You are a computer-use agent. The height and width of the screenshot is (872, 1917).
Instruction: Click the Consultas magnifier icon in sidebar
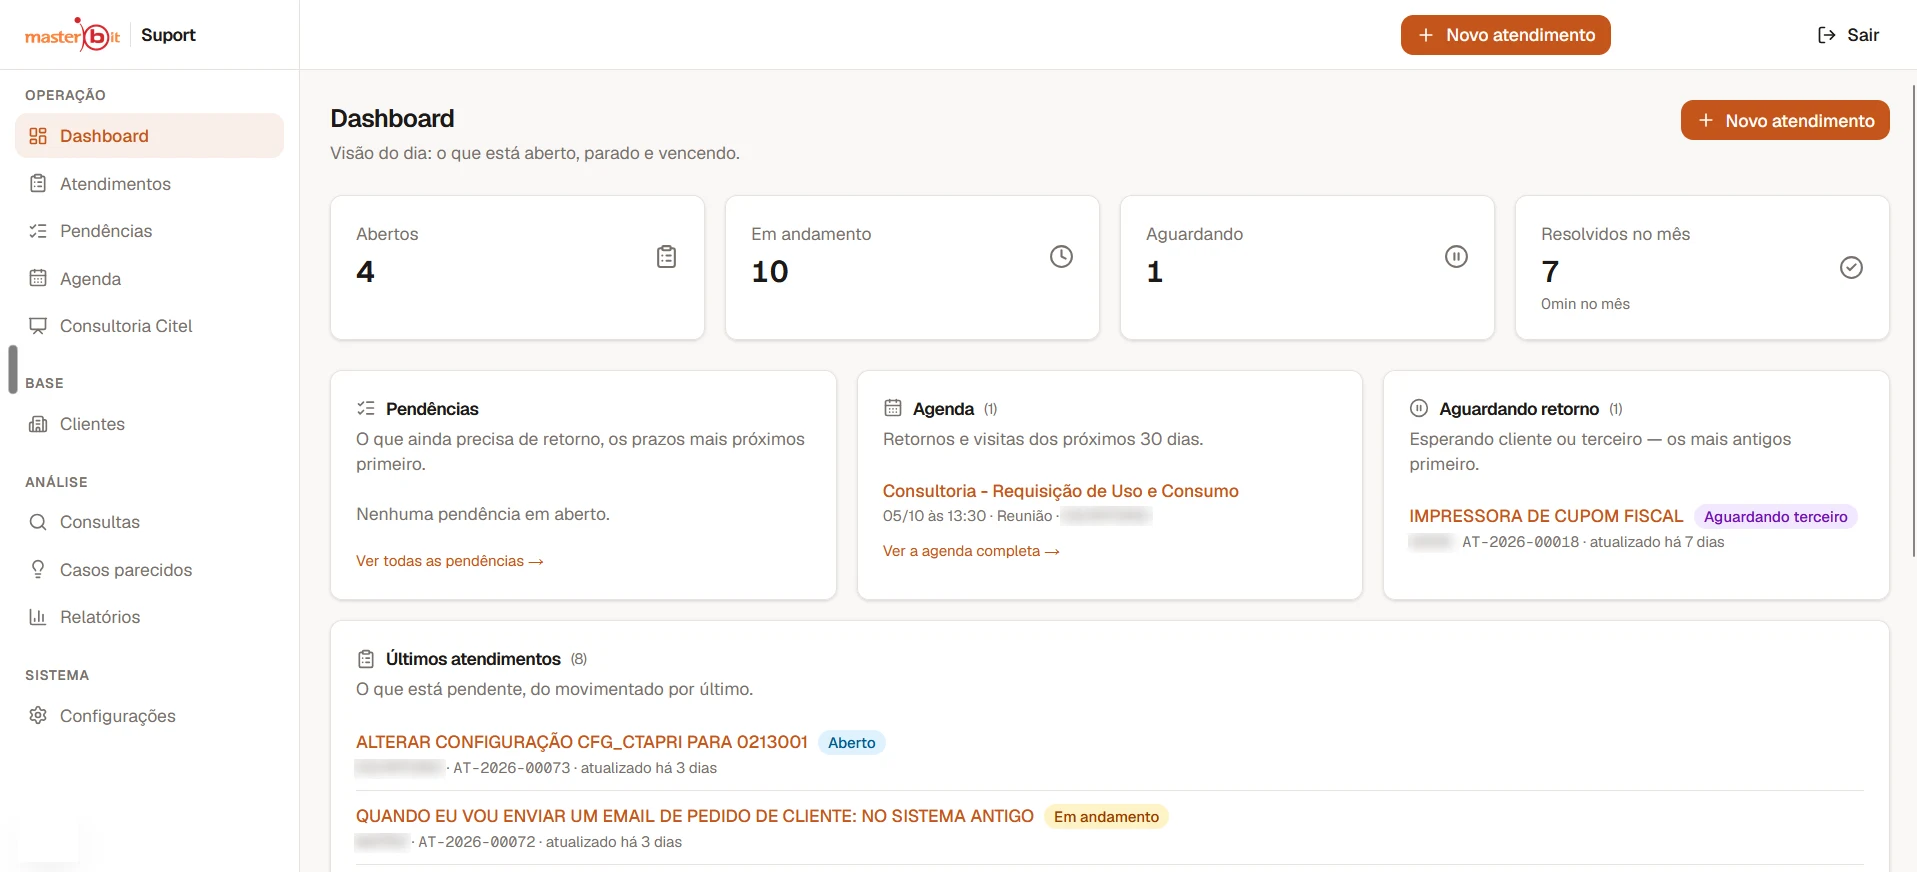click(x=38, y=522)
